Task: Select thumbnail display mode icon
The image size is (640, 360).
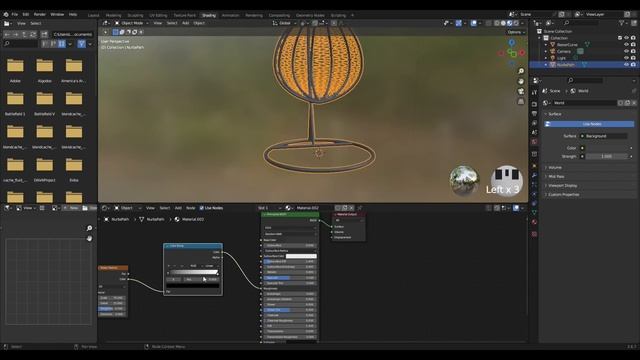Action: pyautogui.click(x=62, y=44)
